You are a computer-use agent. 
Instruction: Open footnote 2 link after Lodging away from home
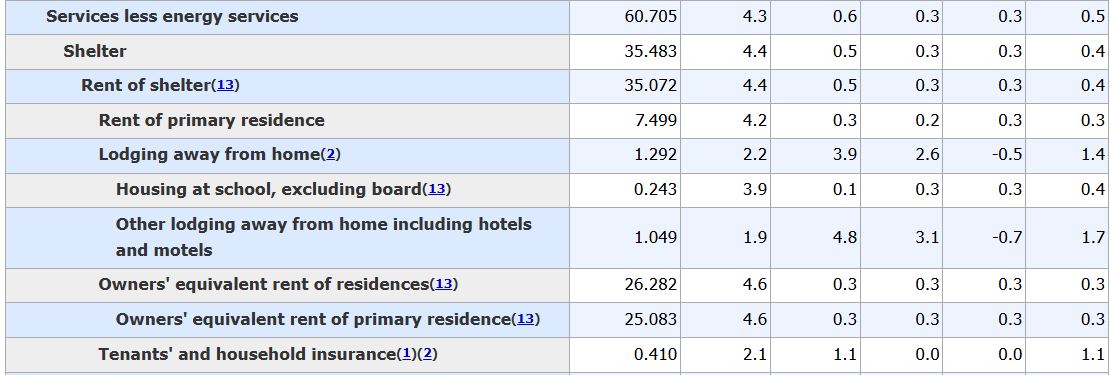pos(330,155)
